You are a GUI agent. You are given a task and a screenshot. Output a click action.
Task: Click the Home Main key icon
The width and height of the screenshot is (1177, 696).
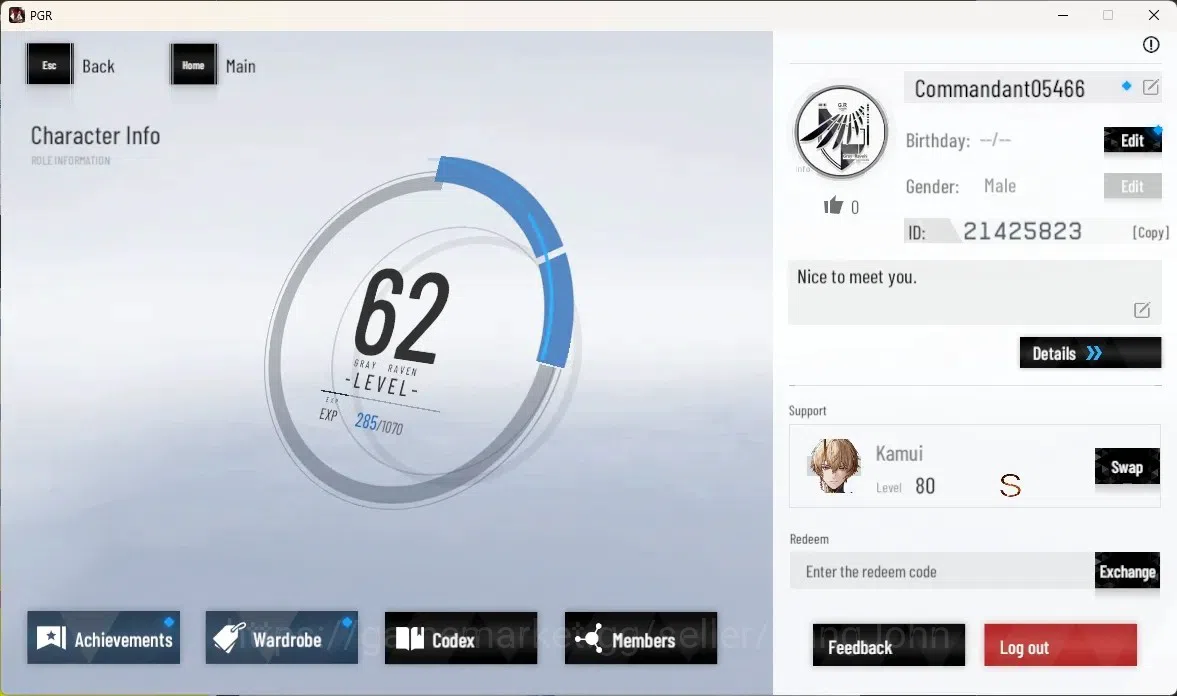click(193, 65)
